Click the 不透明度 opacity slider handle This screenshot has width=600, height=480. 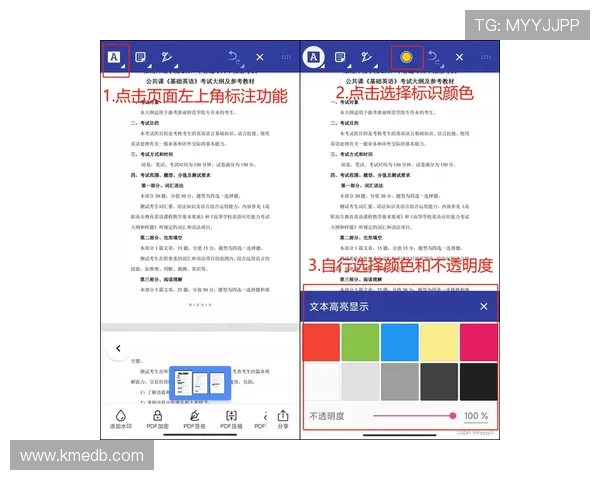453,416
